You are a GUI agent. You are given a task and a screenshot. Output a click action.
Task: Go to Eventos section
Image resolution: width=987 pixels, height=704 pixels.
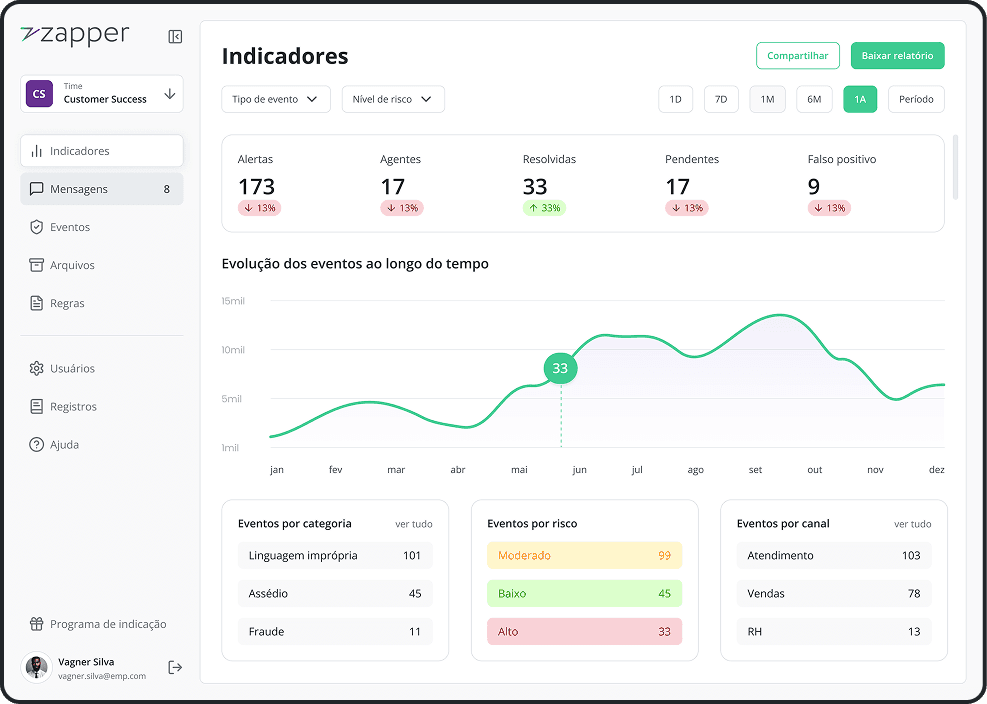click(102, 227)
